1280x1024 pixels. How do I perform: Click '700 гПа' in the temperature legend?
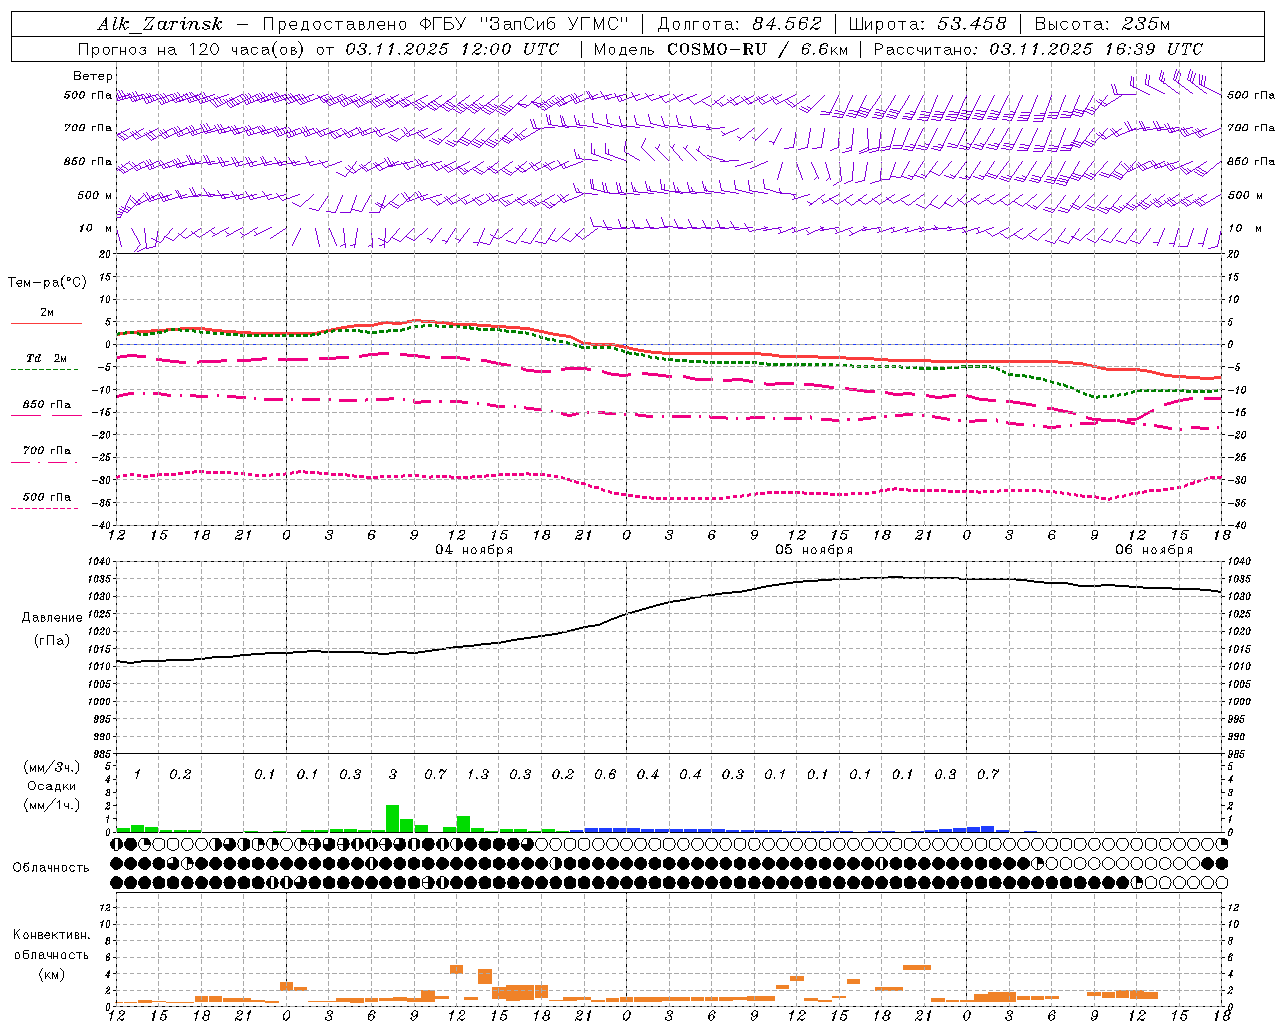click(x=47, y=451)
